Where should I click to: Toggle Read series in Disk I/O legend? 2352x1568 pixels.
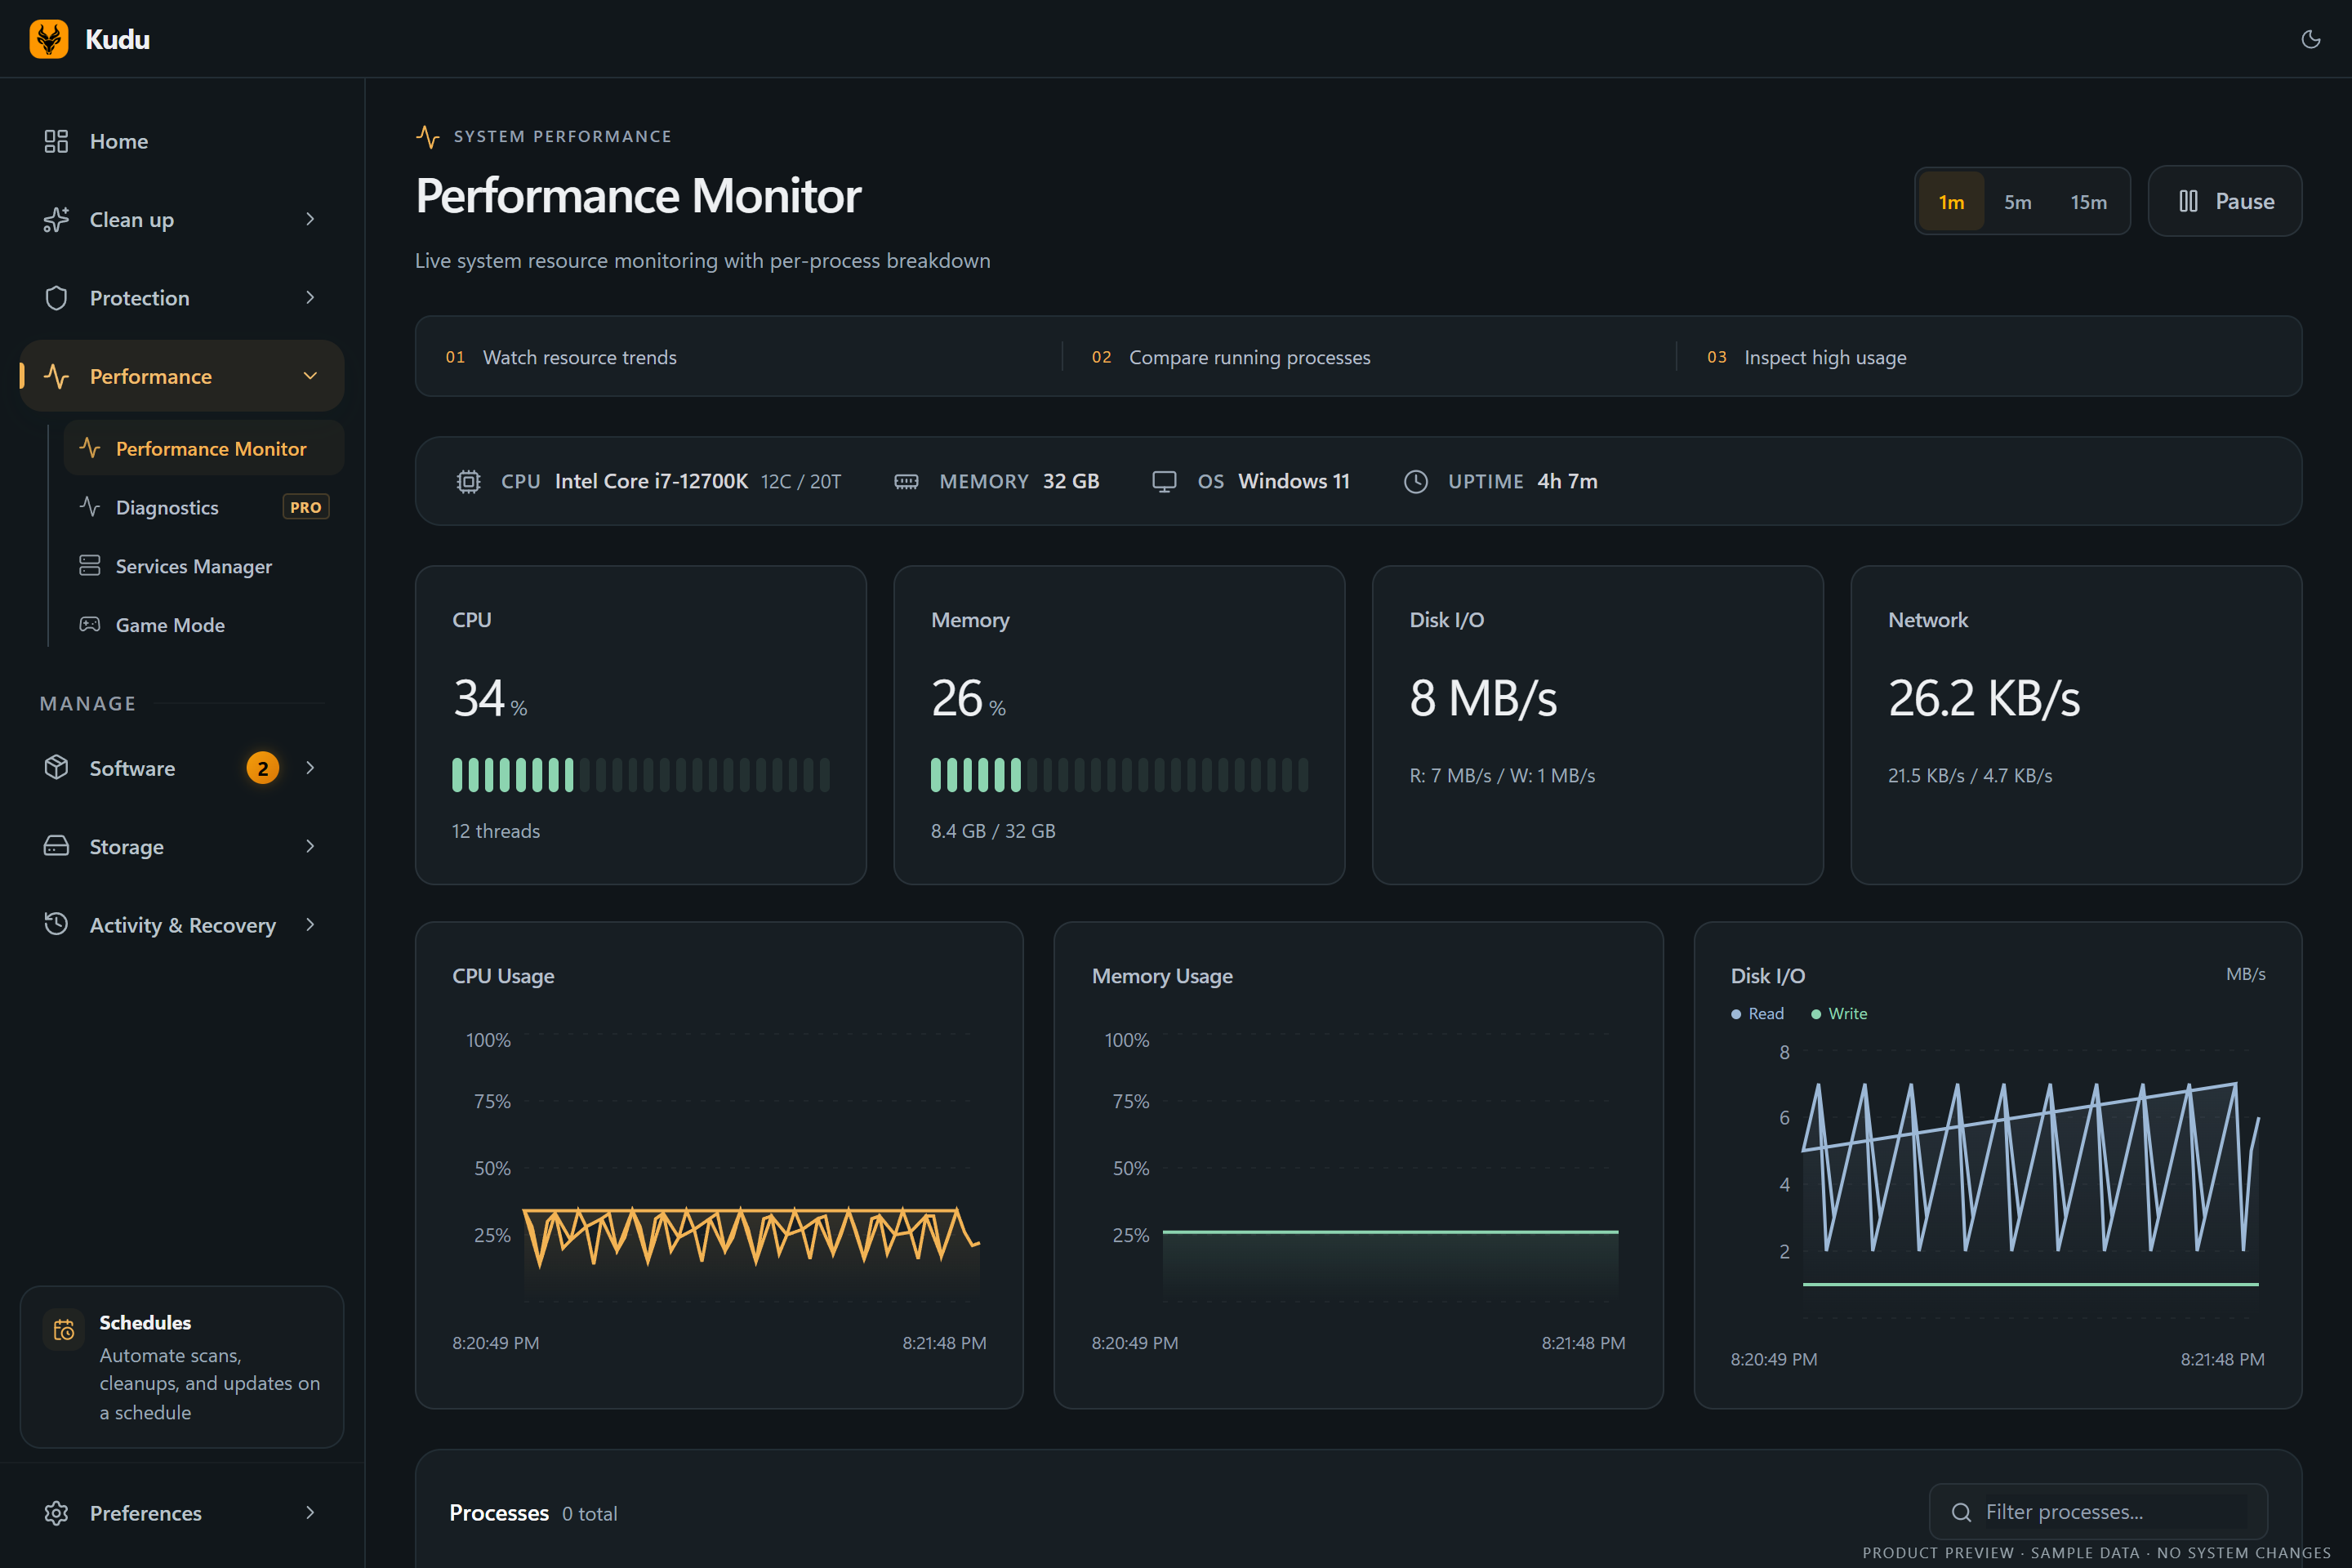pos(1757,1014)
